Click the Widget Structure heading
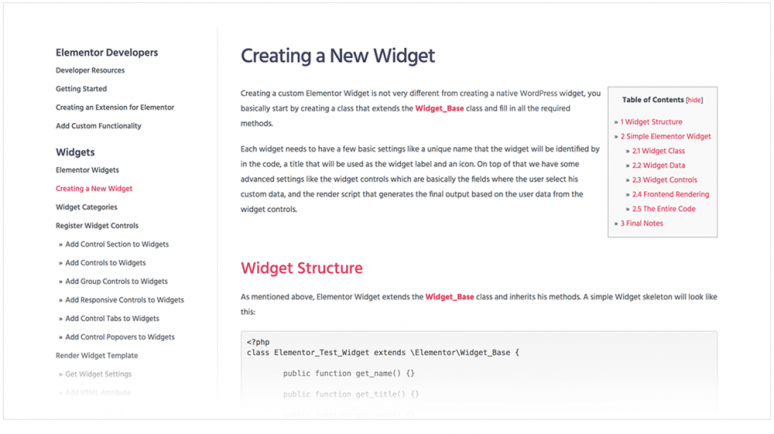Screen dimensions: 774x434 tap(302, 268)
